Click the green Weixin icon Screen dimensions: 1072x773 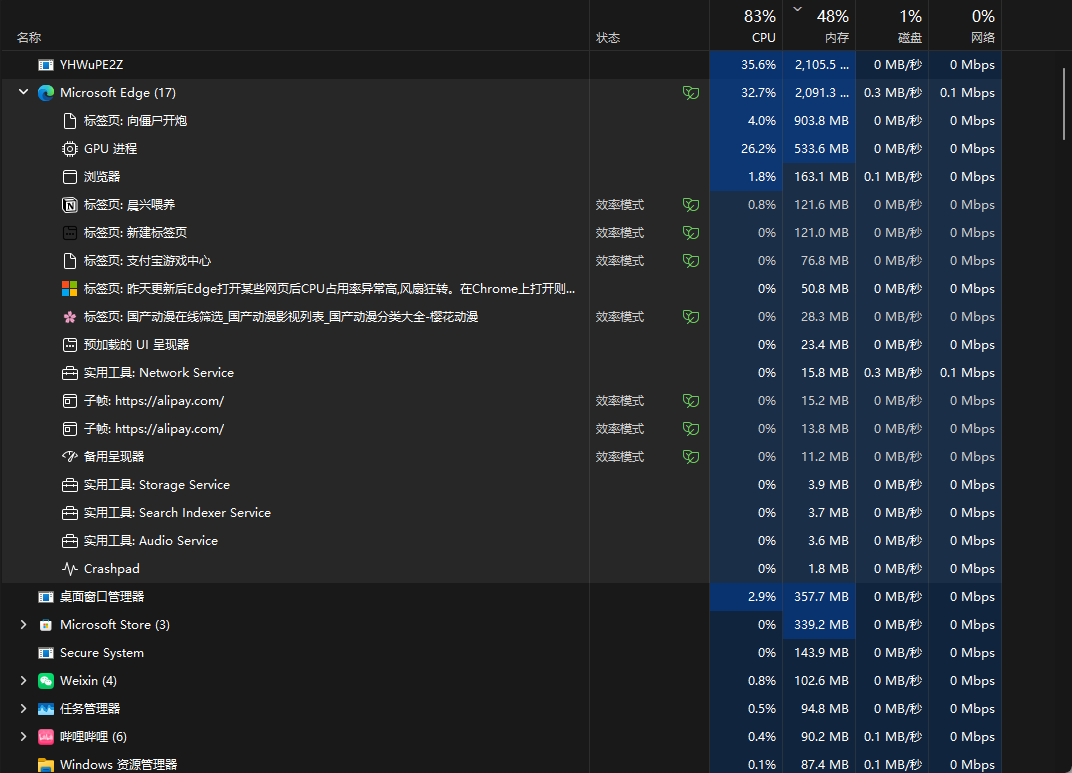point(46,681)
